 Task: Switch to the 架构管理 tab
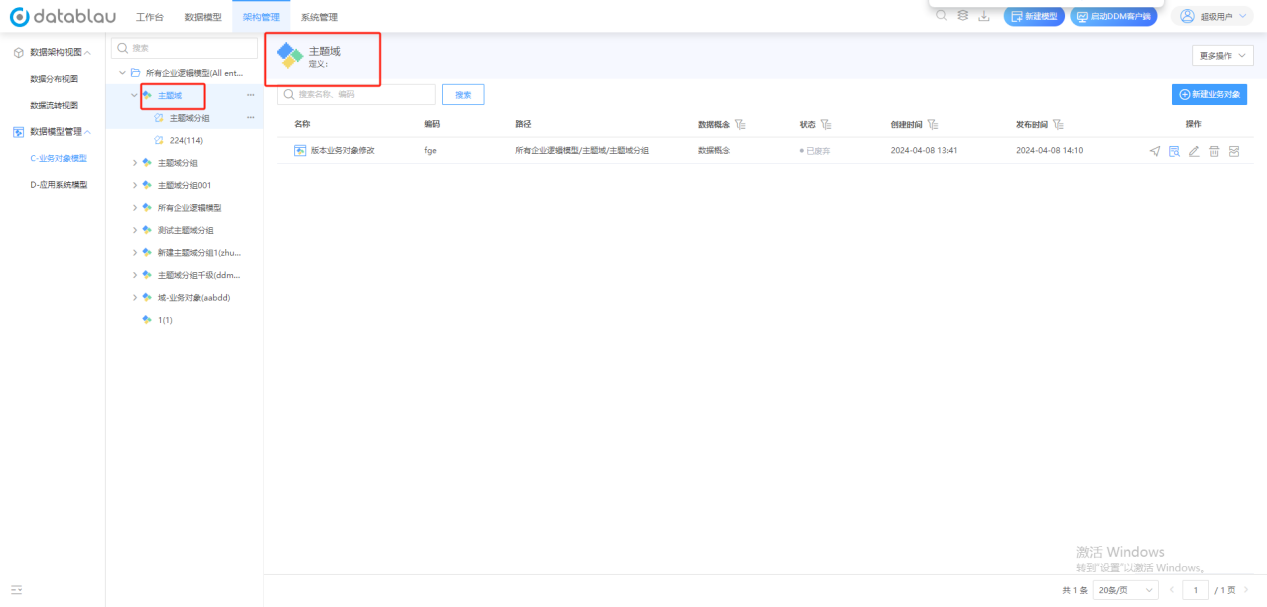(261, 17)
